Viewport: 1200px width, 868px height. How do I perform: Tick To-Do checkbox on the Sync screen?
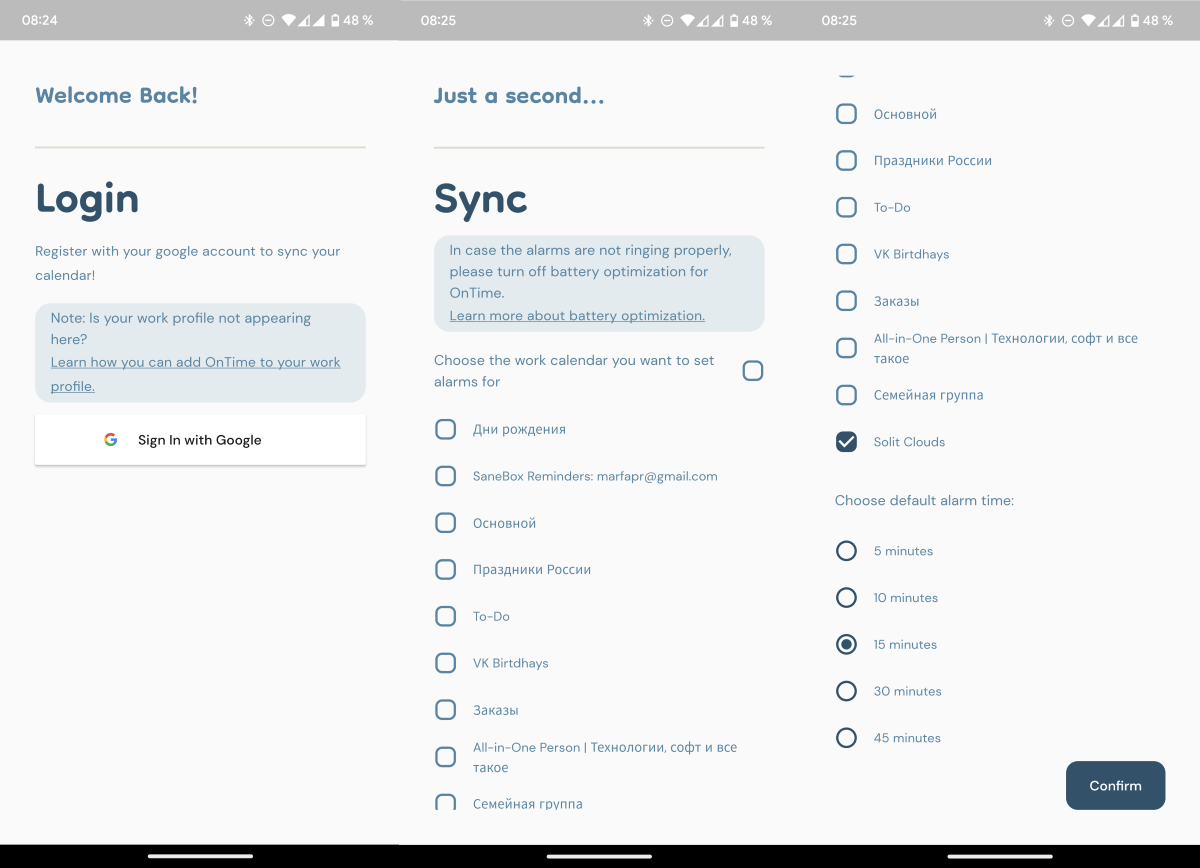pos(446,616)
